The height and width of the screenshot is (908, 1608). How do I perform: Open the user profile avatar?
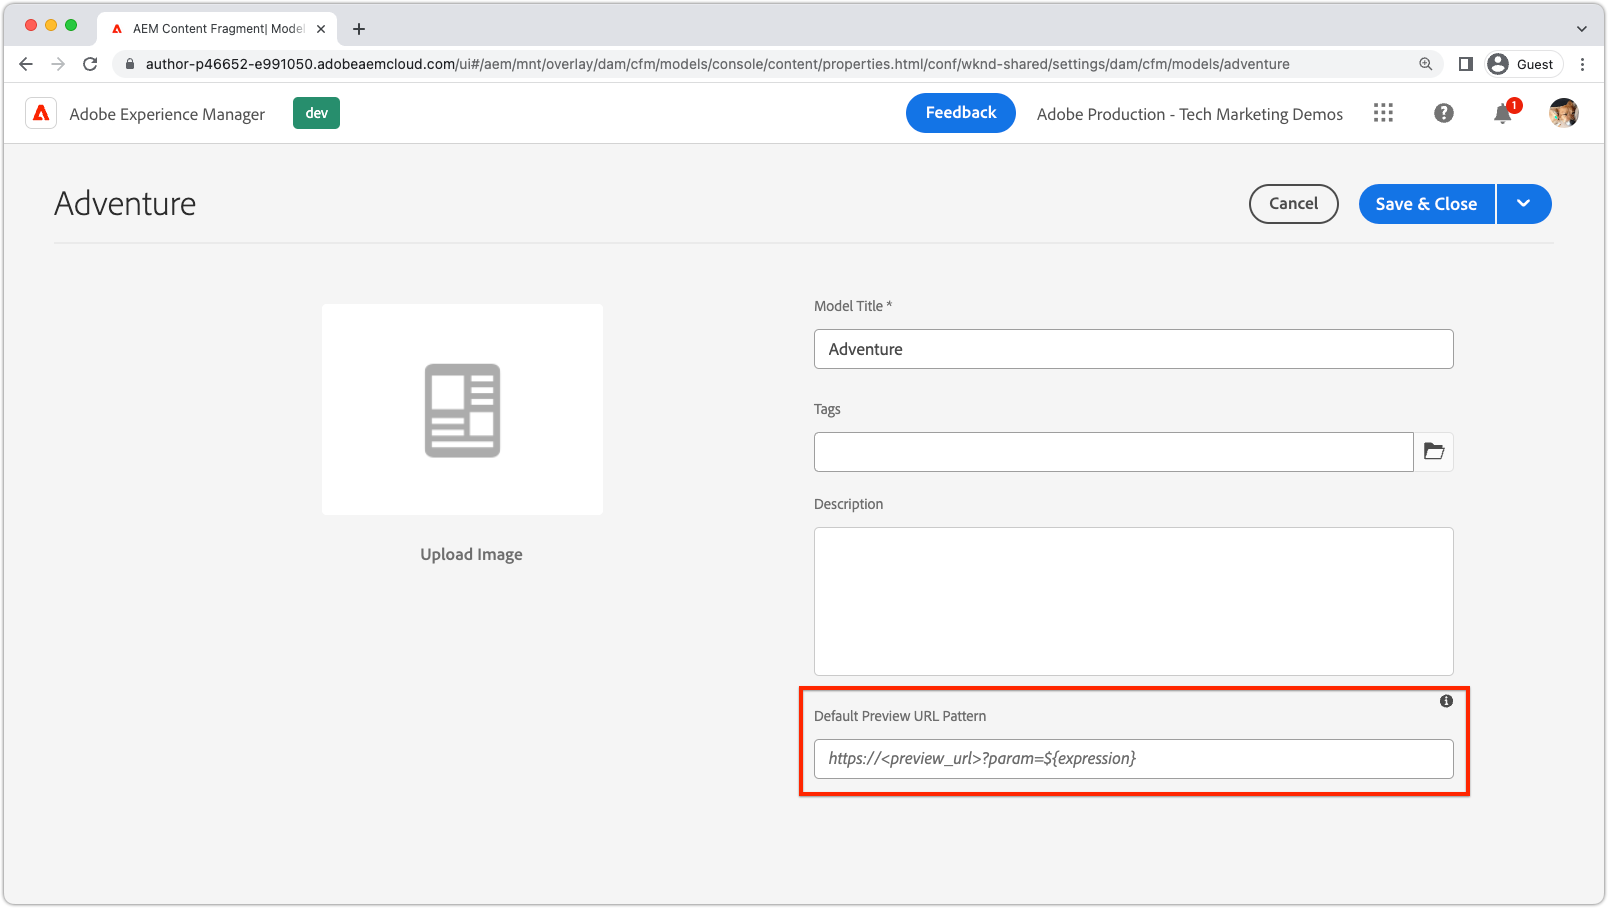(1564, 113)
